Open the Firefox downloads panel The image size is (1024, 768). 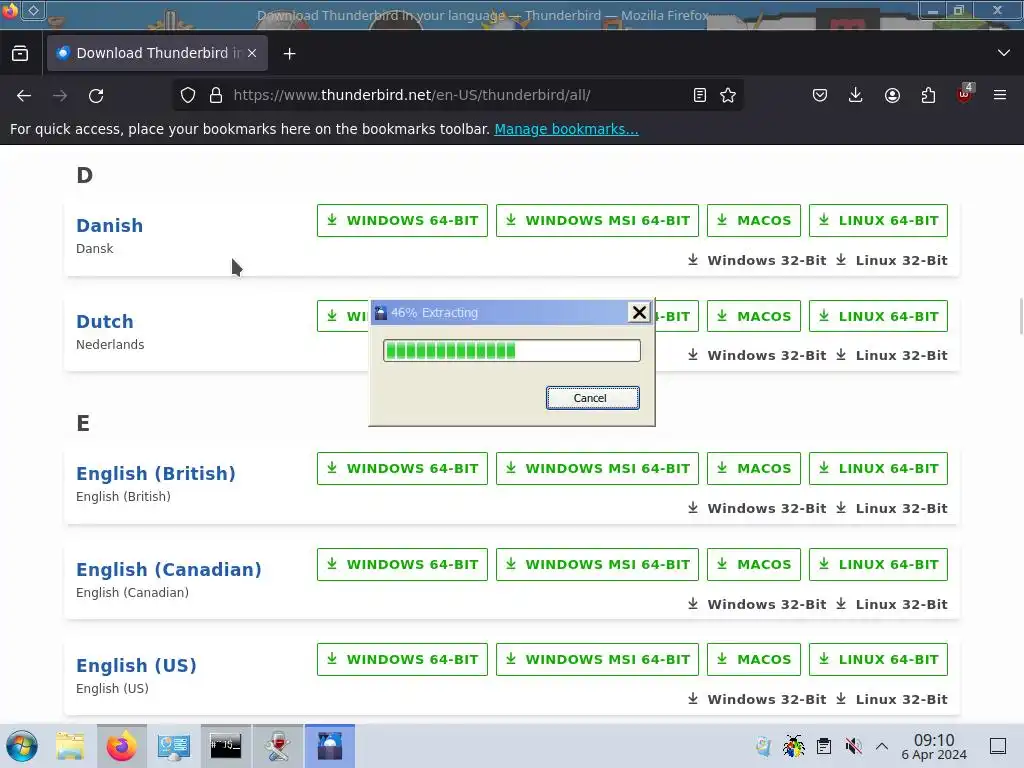(x=856, y=95)
